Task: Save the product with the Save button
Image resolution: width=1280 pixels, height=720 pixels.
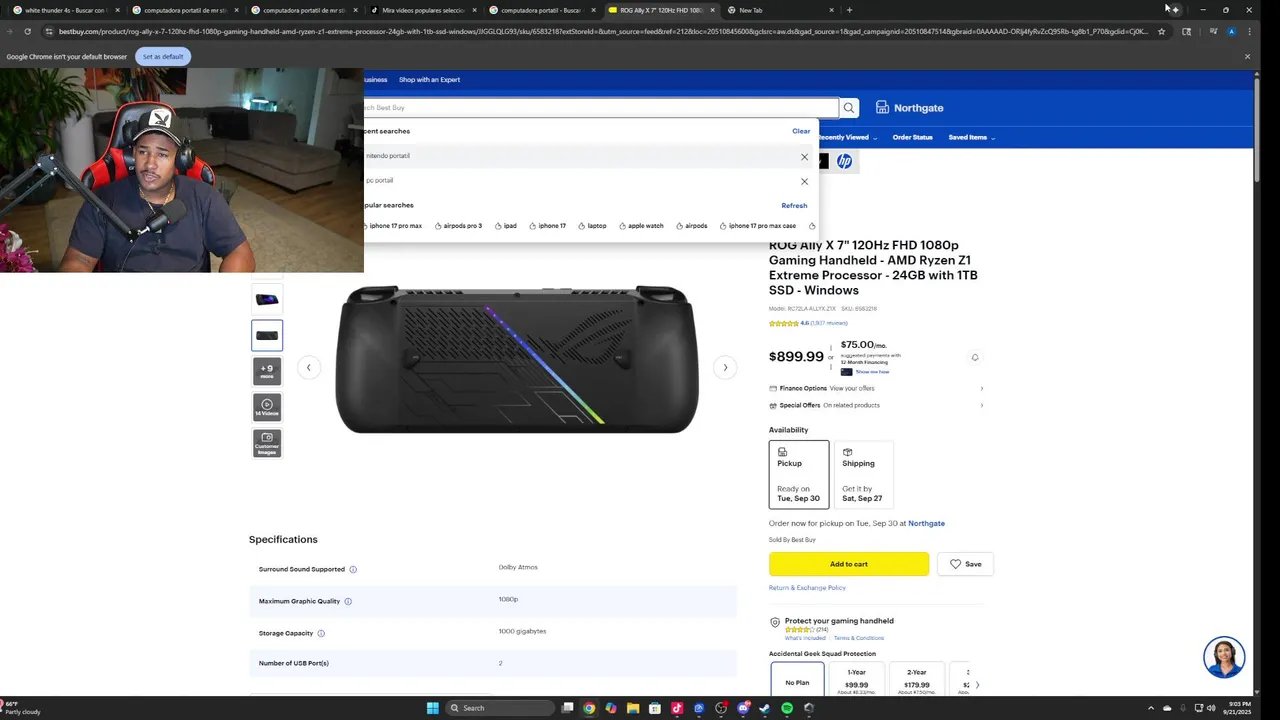Action: [x=965, y=564]
